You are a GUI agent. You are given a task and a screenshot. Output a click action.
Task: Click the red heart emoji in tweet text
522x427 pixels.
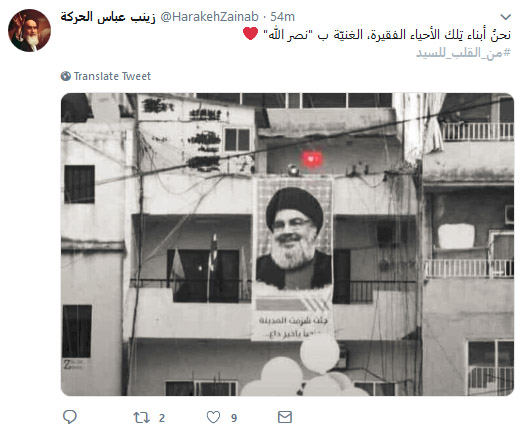click(250, 33)
